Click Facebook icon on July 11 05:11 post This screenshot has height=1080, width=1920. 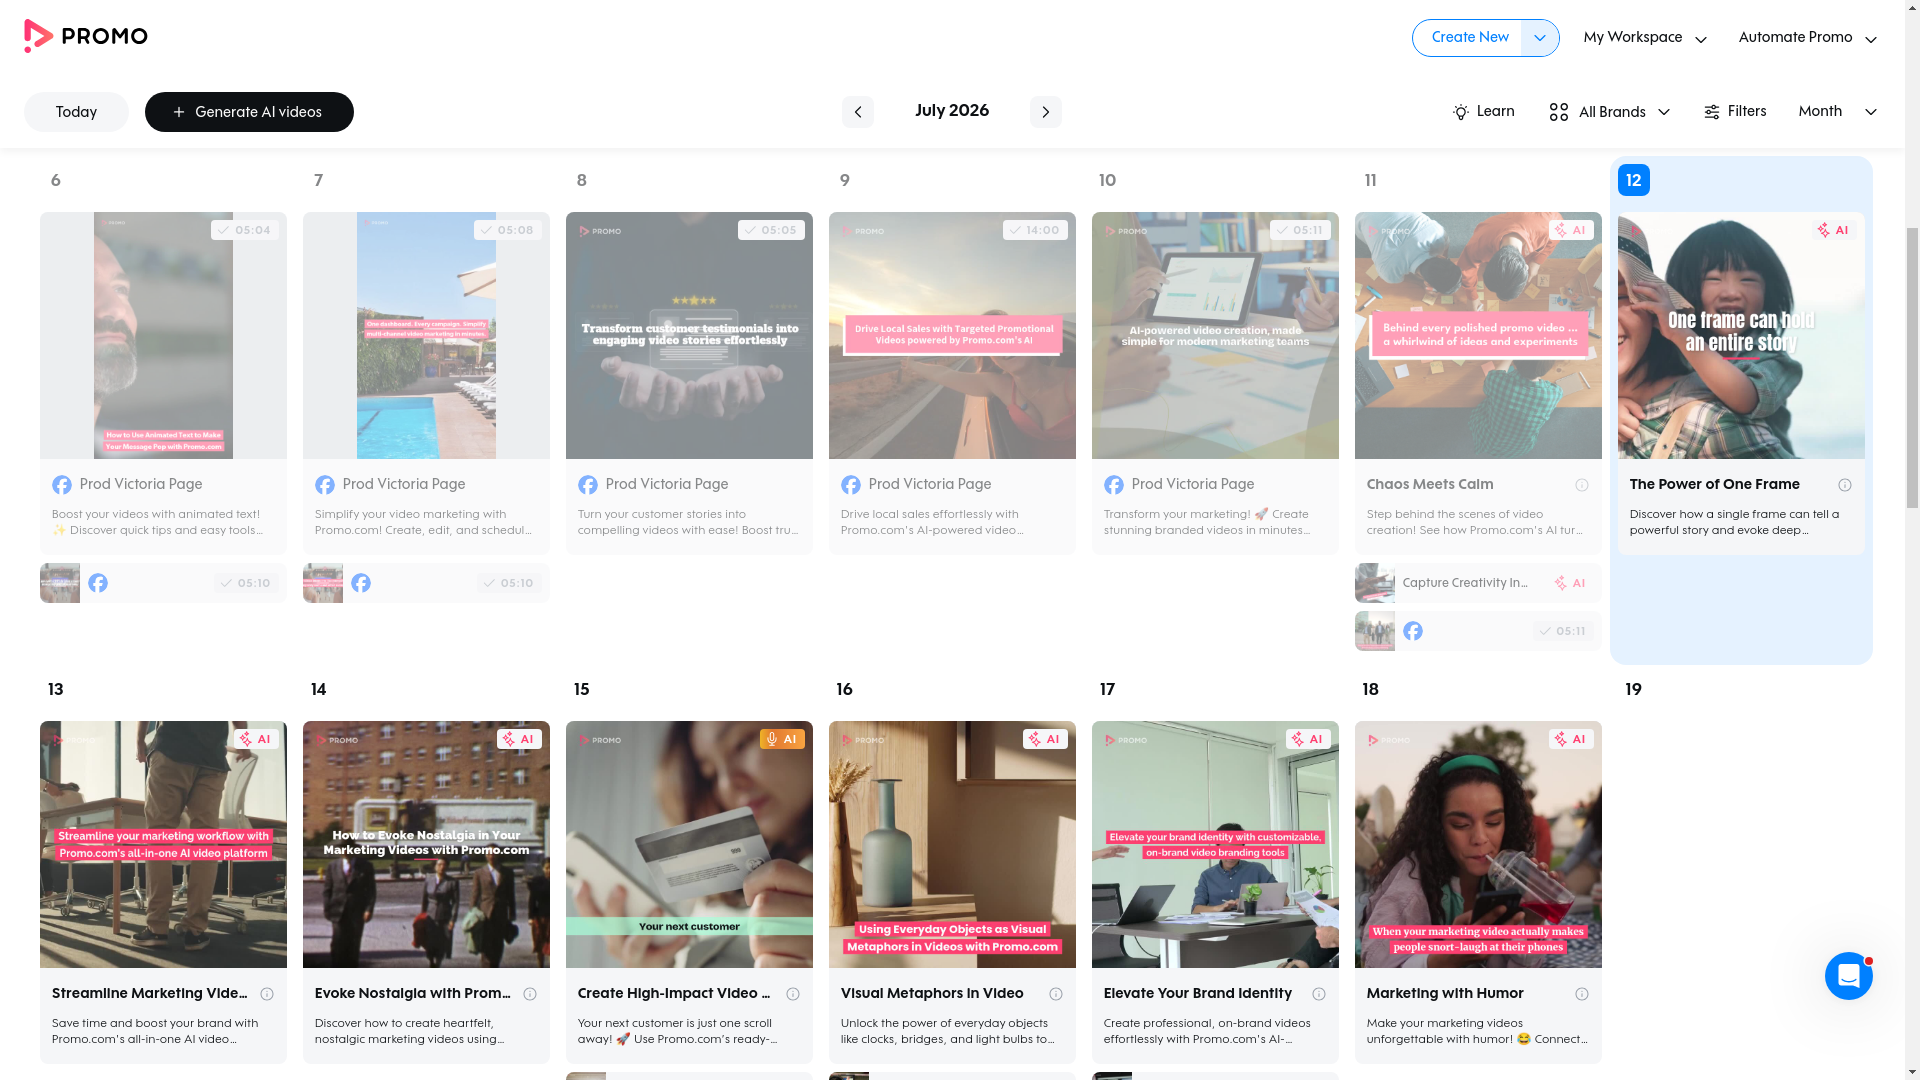pyautogui.click(x=1413, y=631)
